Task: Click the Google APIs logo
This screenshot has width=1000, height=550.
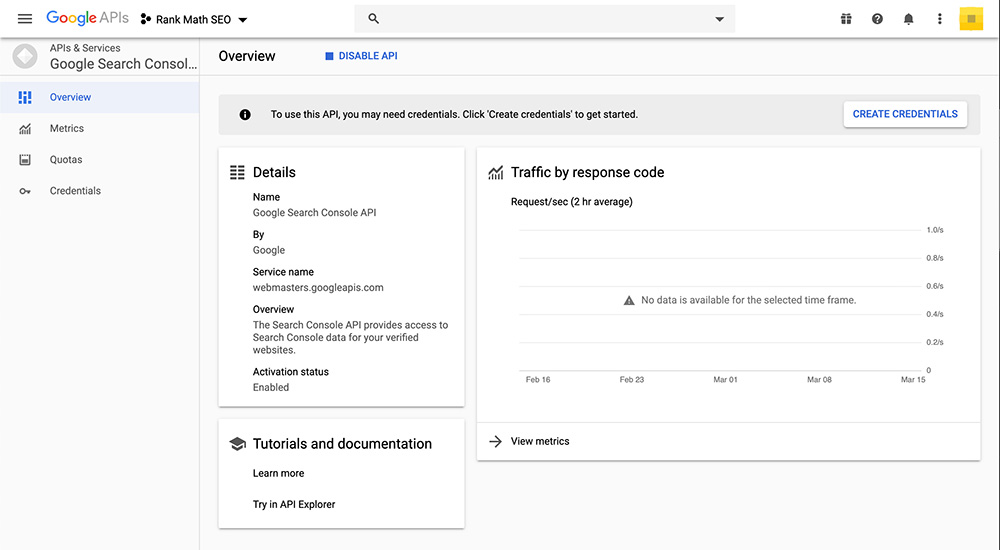Action: pos(87,19)
